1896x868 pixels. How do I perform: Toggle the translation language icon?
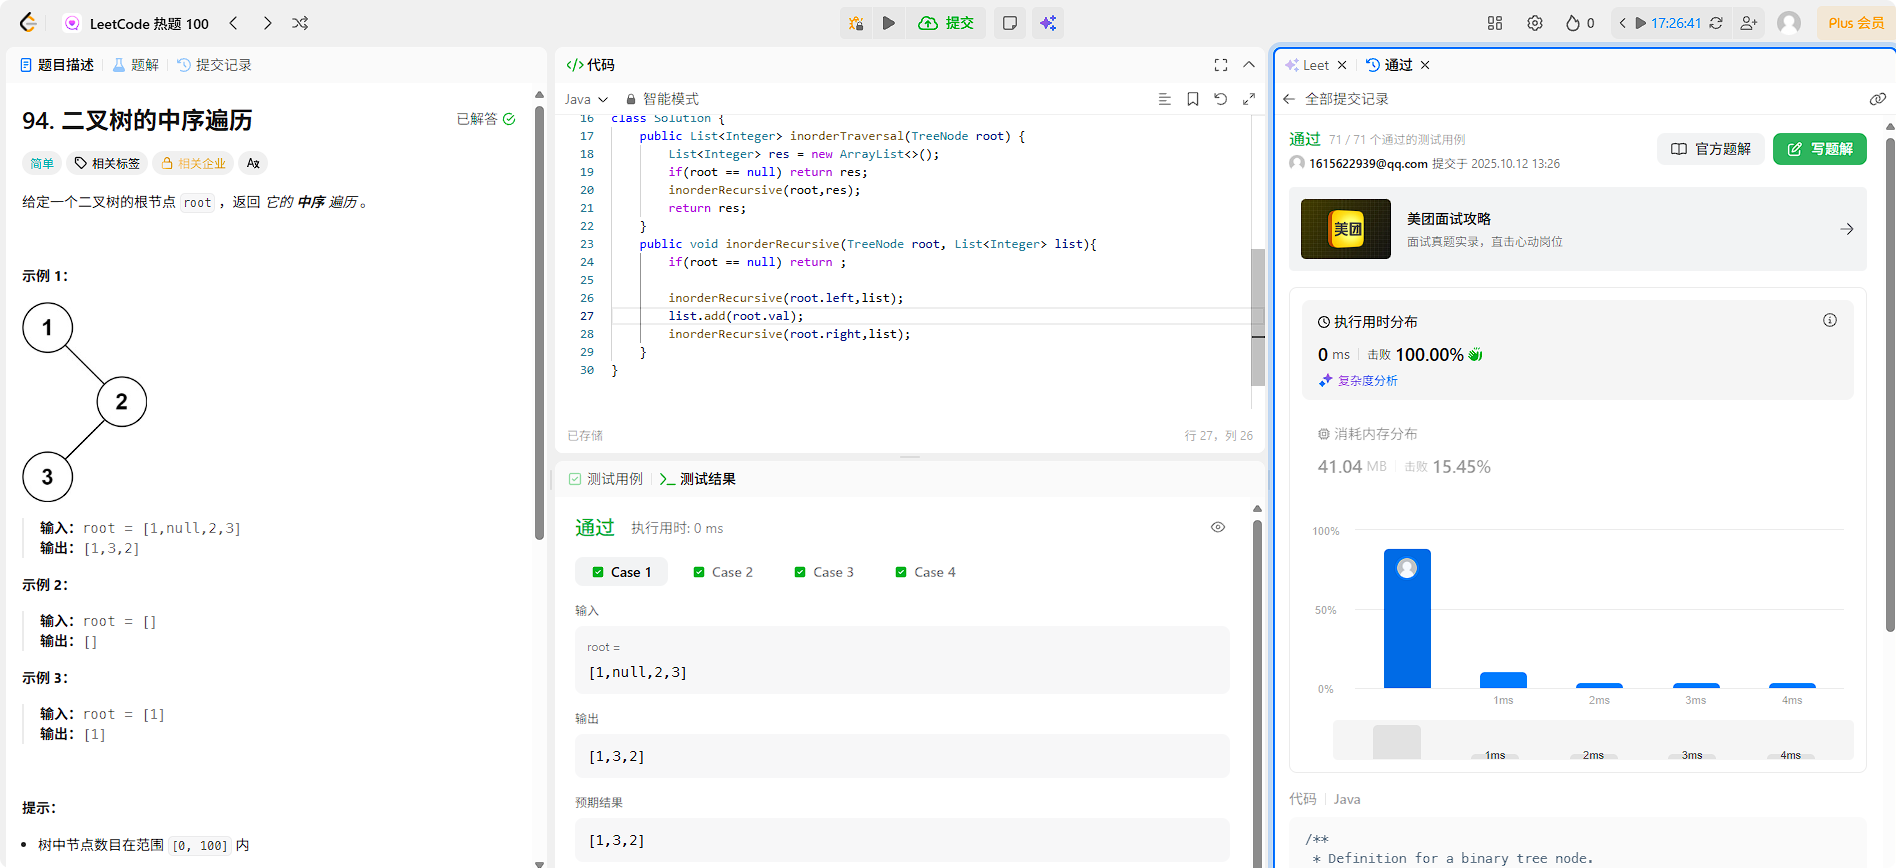253,163
